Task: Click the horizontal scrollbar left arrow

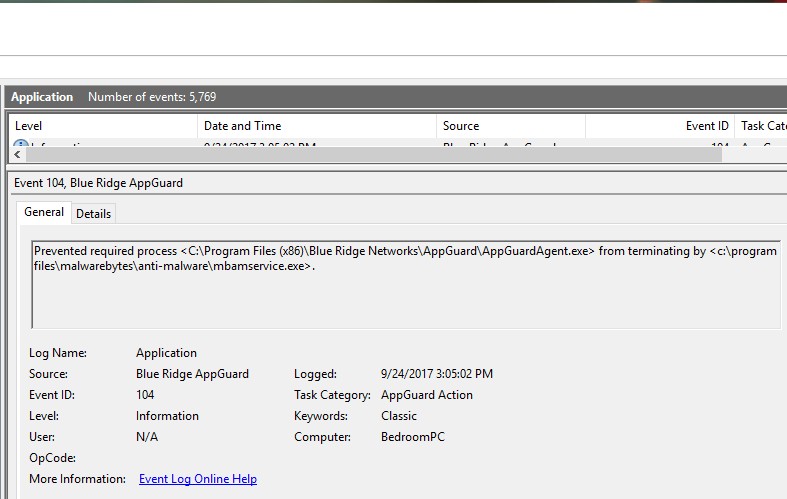Action: (x=17, y=155)
